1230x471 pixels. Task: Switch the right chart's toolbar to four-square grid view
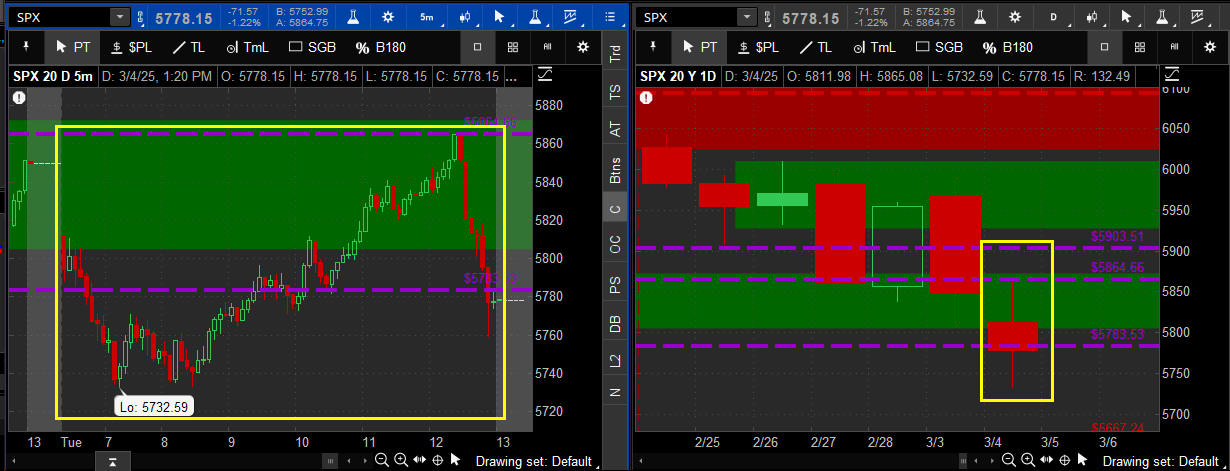1139,47
